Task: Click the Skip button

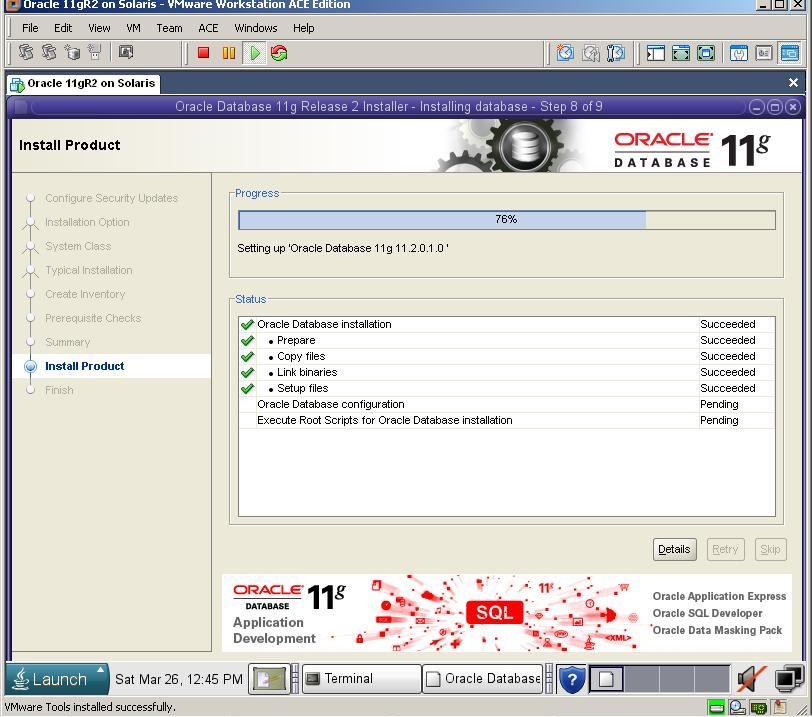Action: (x=770, y=549)
